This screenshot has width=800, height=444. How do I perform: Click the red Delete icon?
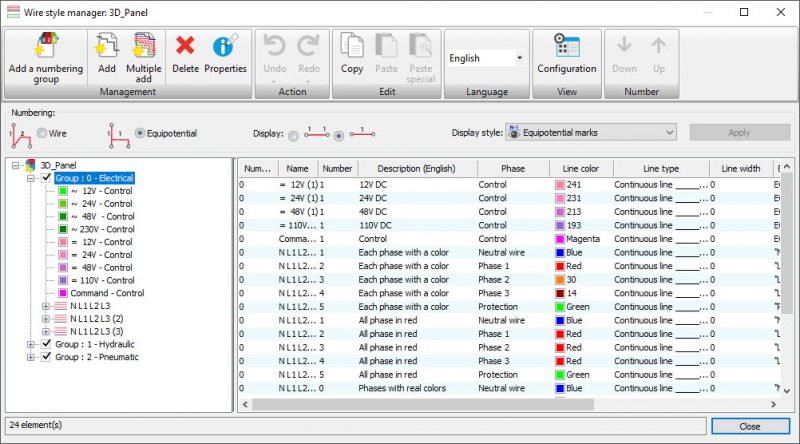tap(185, 46)
